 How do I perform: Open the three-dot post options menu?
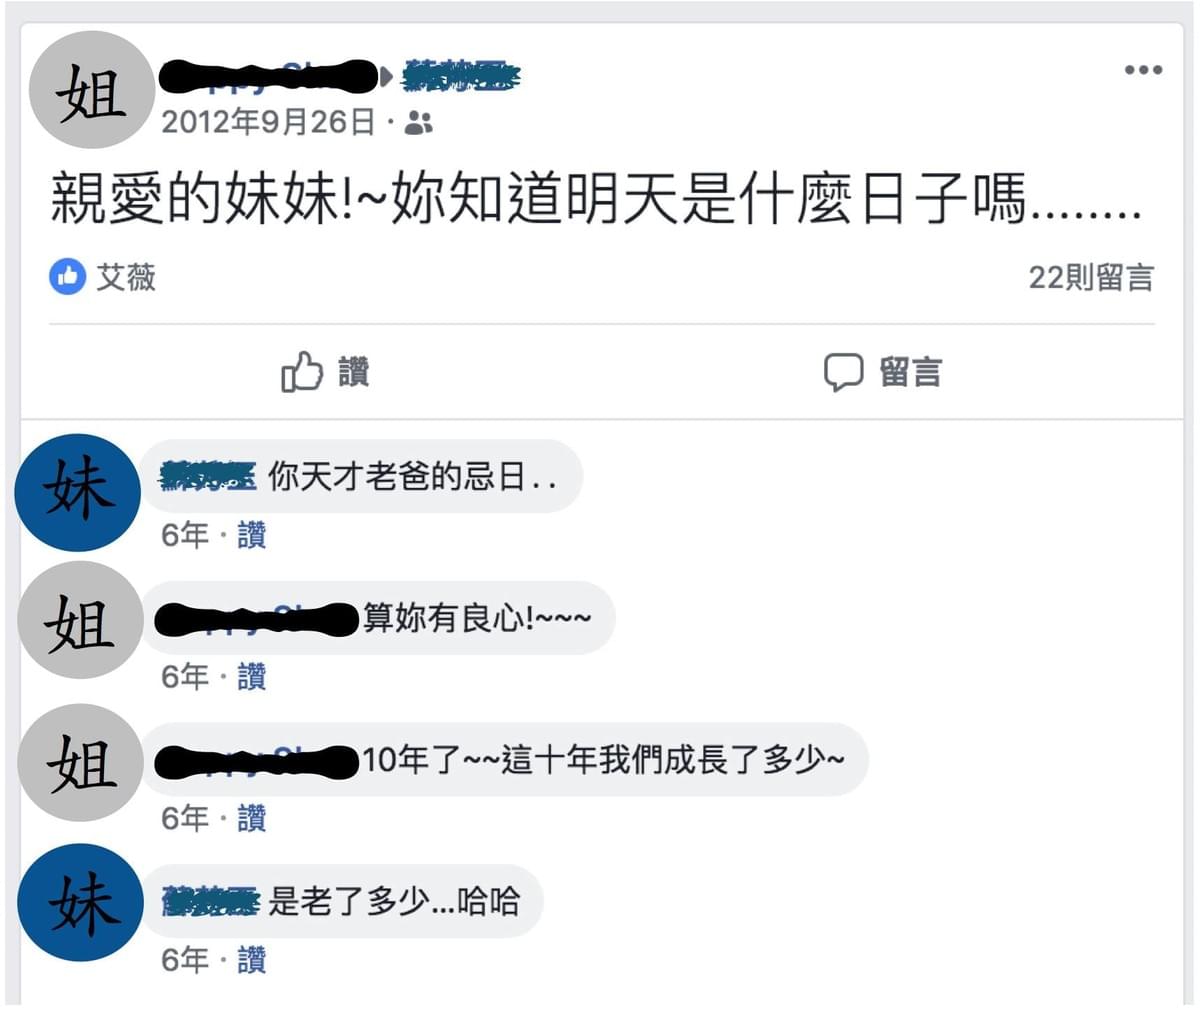1143,70
